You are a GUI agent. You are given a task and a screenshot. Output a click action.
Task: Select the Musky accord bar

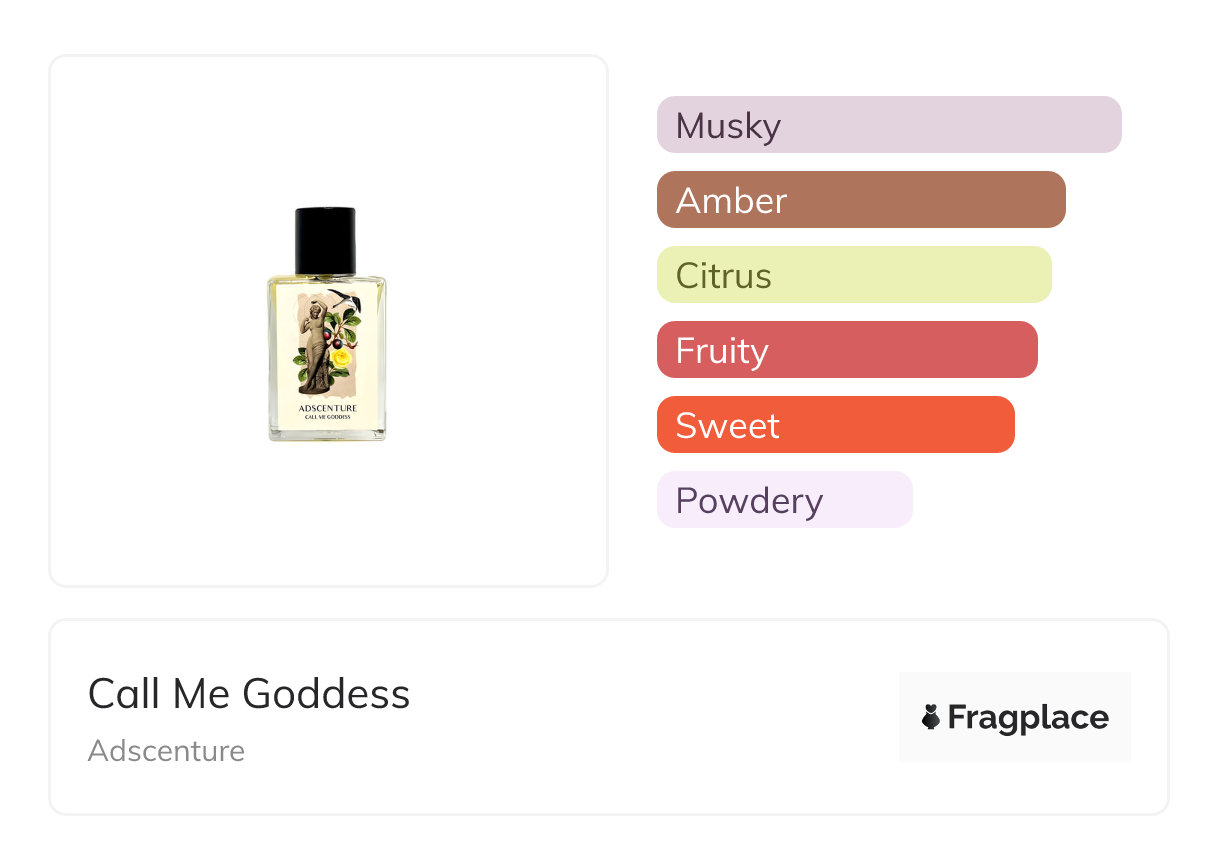pos(888,125)
